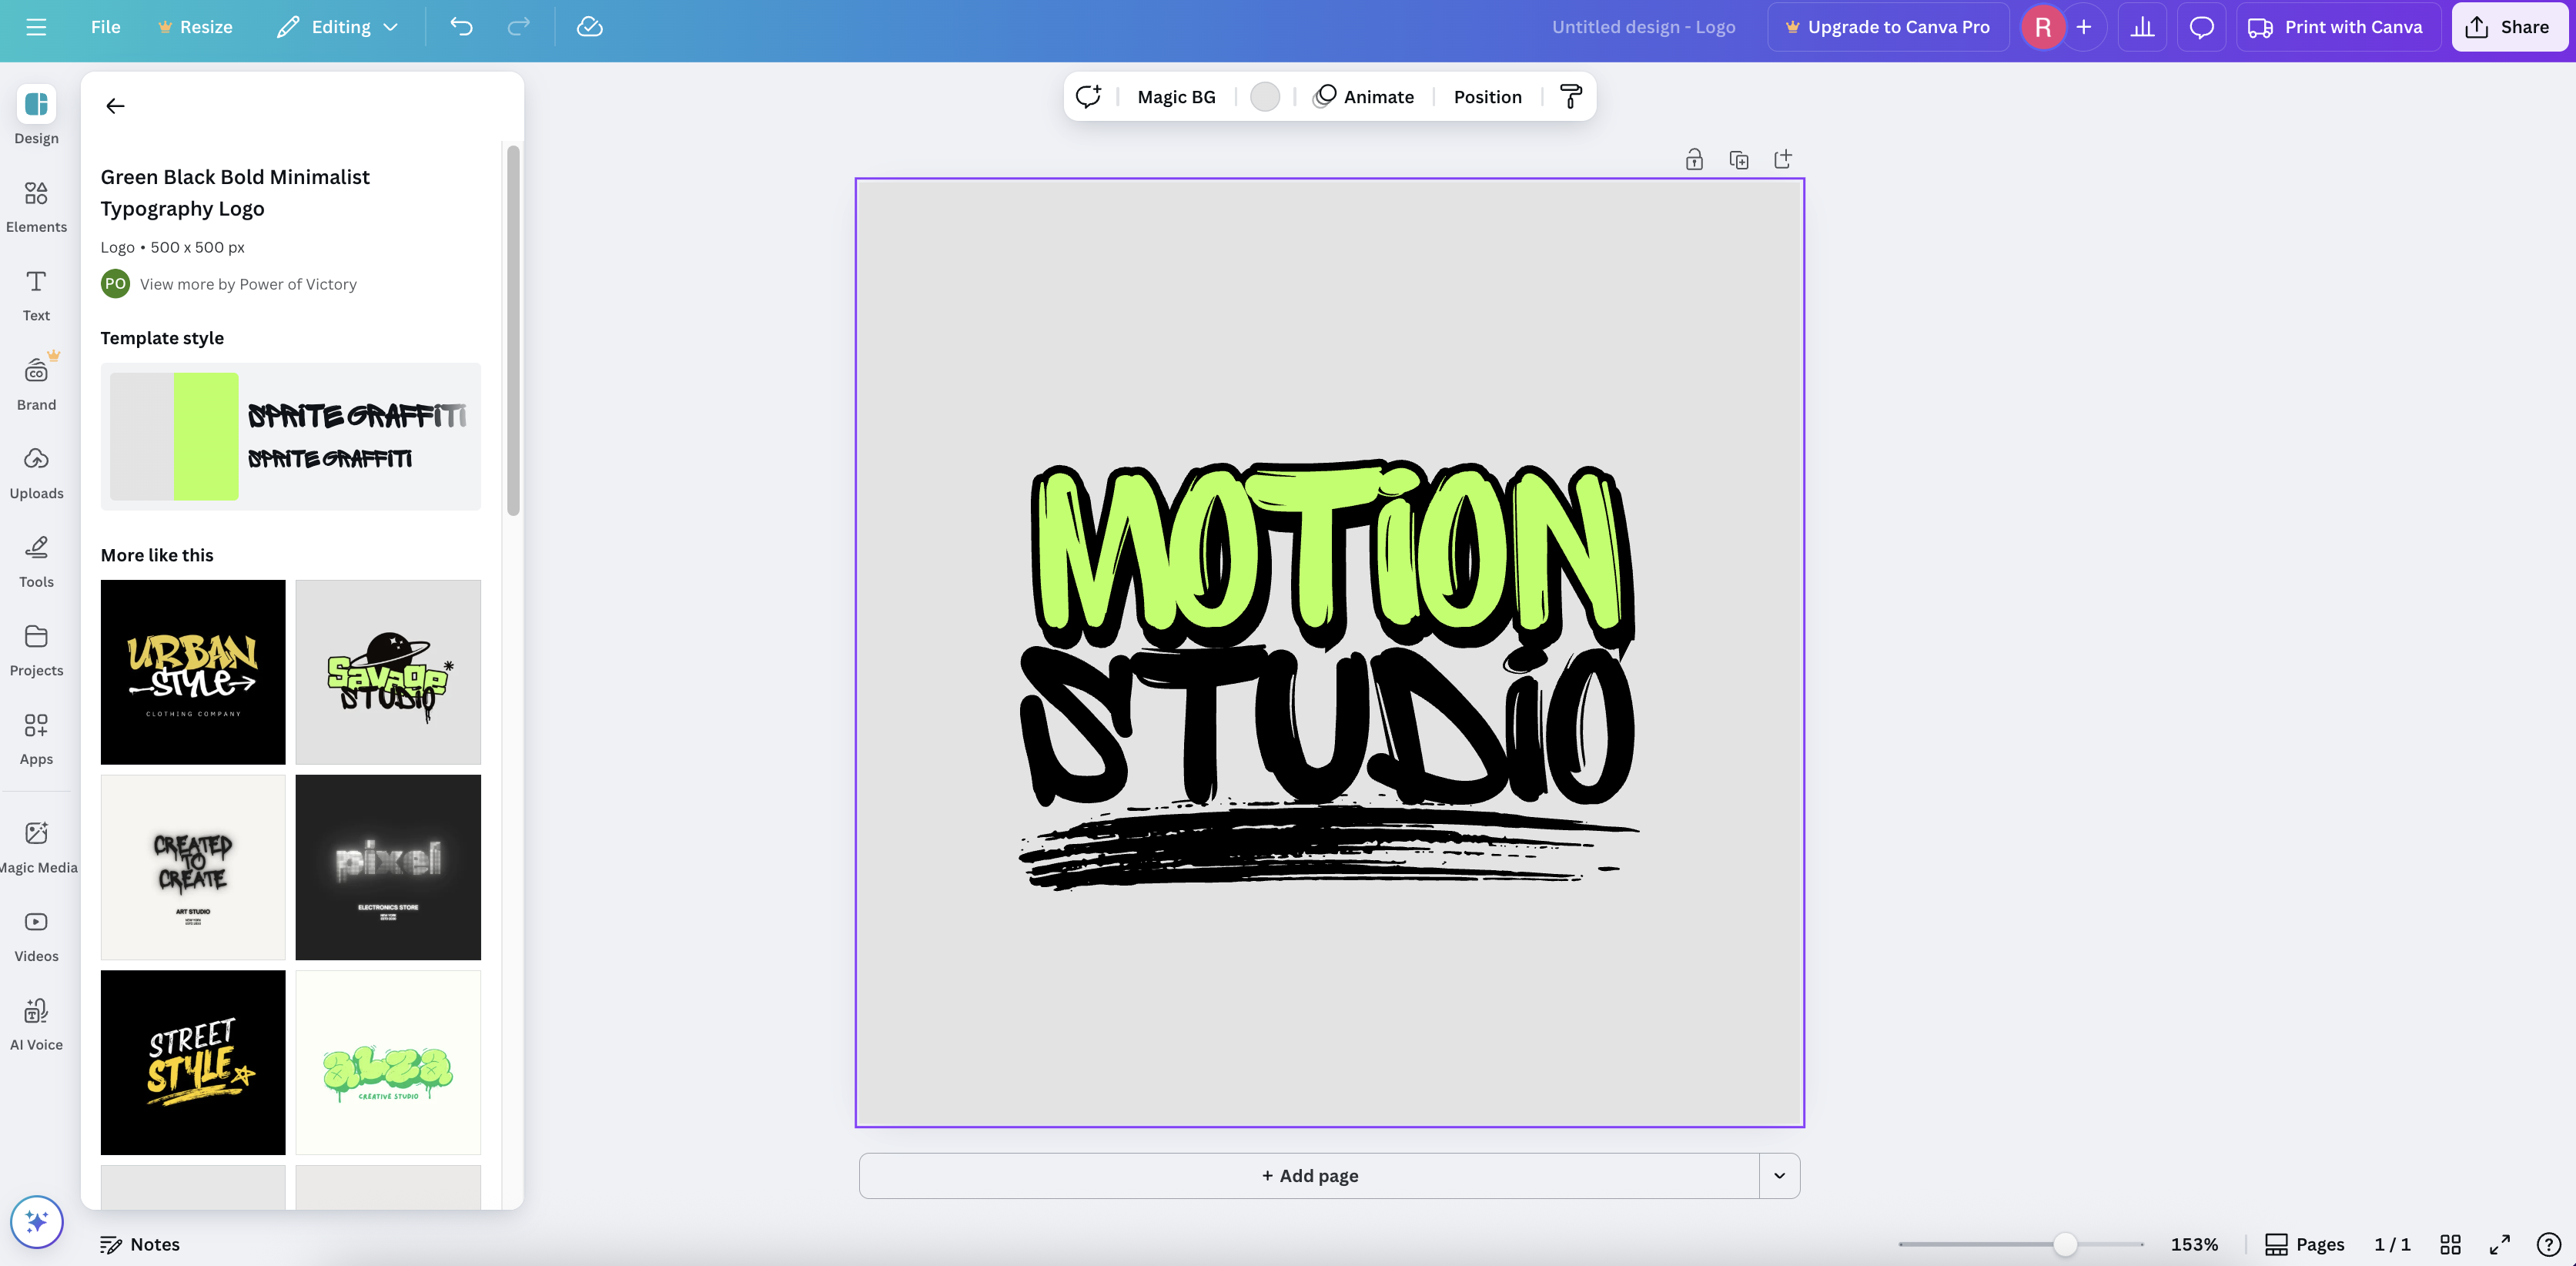Copy style with paint roller icon

pyautogui.click(x=1570, y=97)
